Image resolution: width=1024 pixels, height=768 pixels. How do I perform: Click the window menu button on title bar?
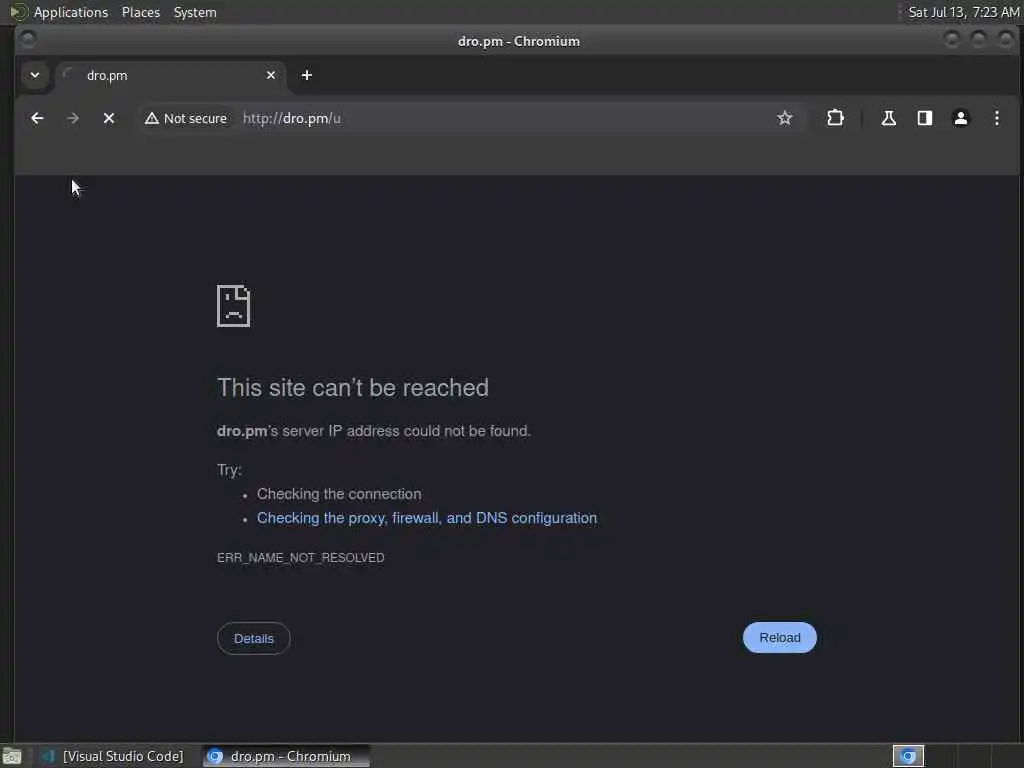point(28,40)
